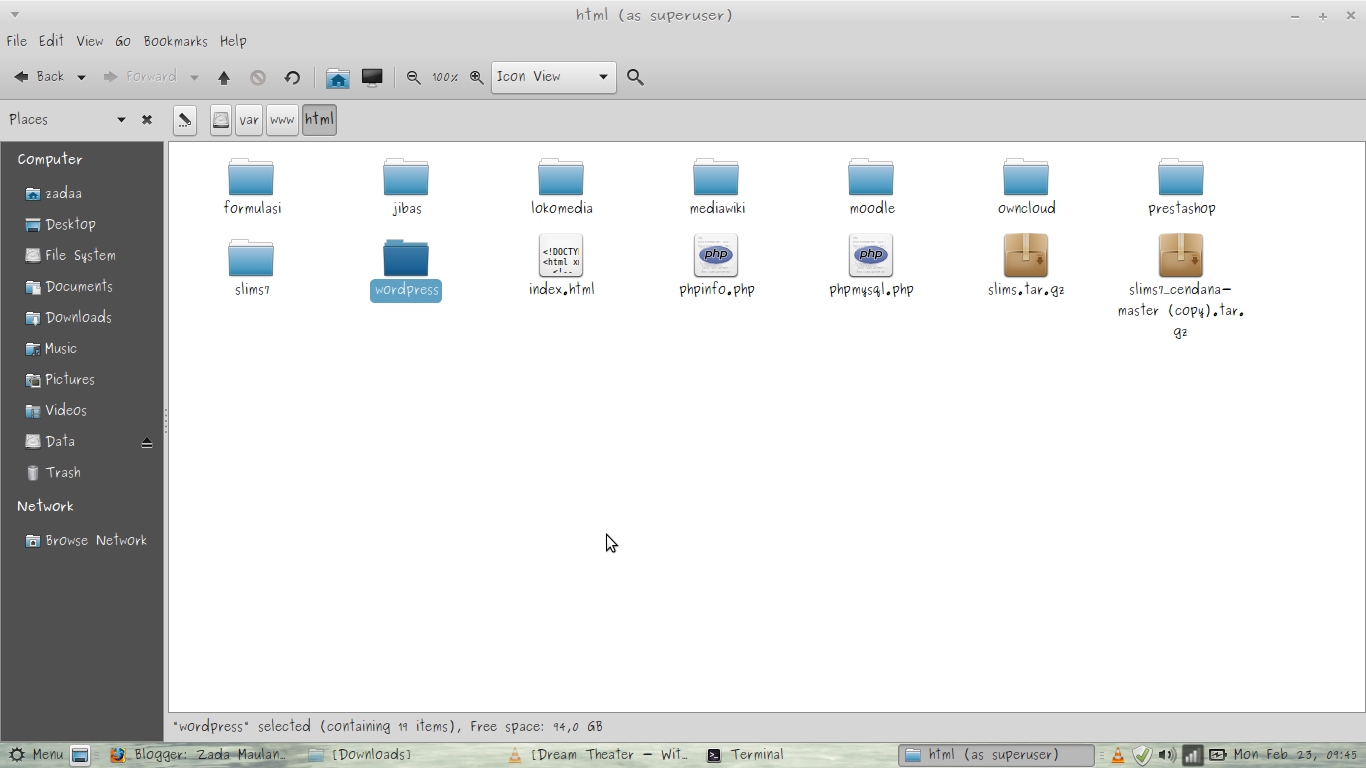Viewport: 1366px width, 768px height.
Task: Open the File menu
Action: point(16,41)
